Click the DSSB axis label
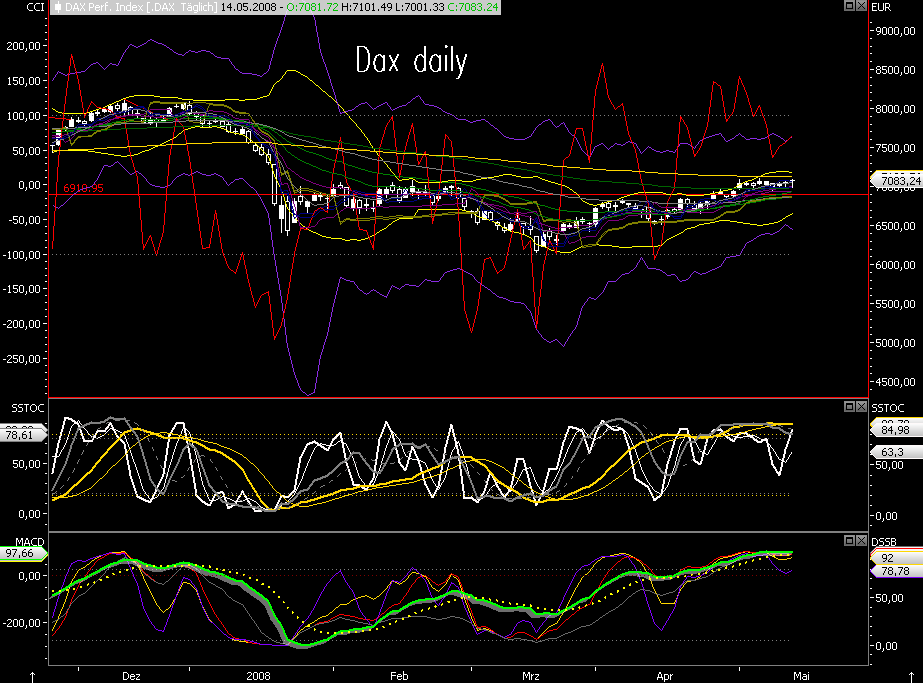The height and width of the screenshot is (683, 923). point(884,542)
